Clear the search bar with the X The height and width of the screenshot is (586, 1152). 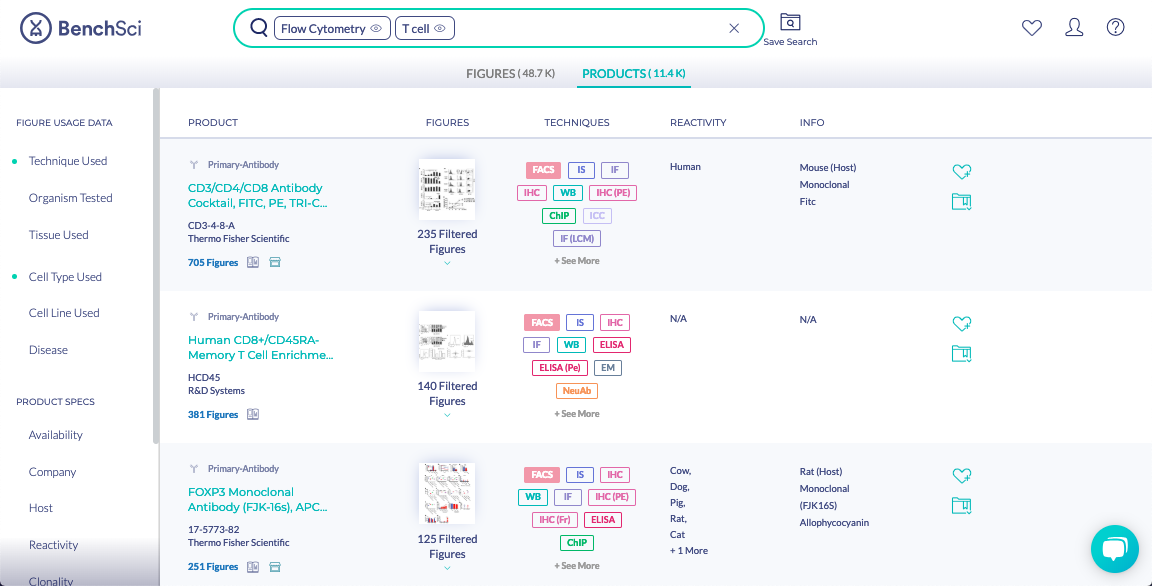coord(734,28)
